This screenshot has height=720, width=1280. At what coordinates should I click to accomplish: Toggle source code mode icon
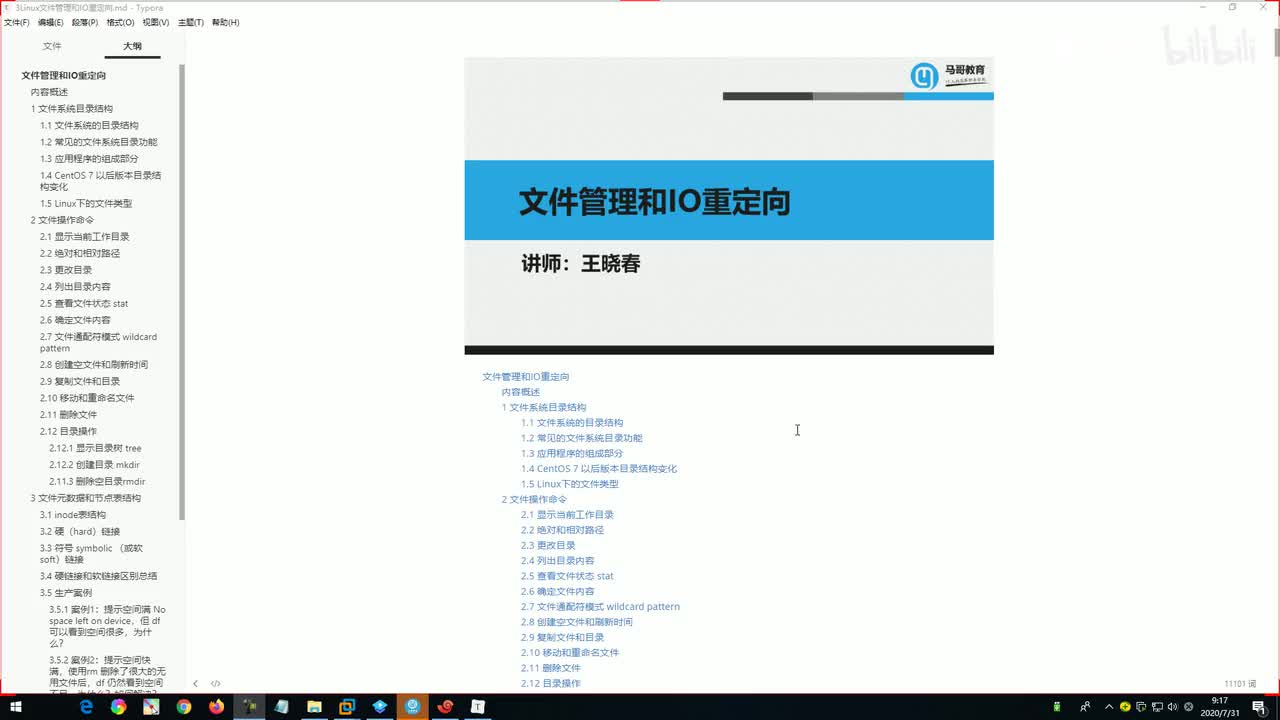click(x=215, y=684)
